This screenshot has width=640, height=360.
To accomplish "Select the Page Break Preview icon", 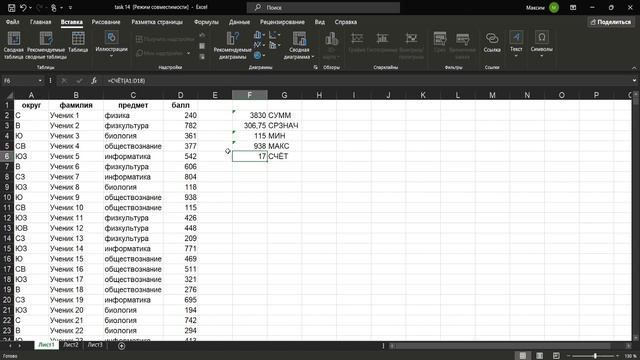I will [556, 356].
